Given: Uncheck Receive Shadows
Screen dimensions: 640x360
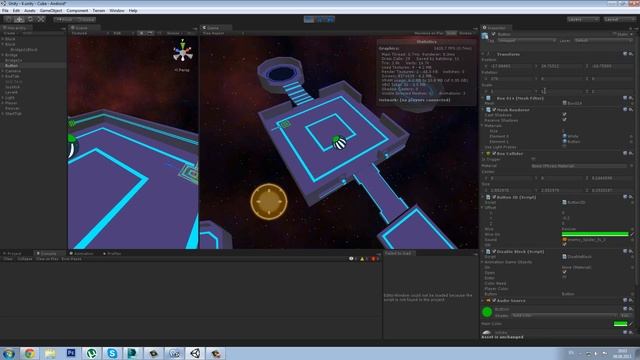Looking at the screenshot, I should [x=564, y=120].
